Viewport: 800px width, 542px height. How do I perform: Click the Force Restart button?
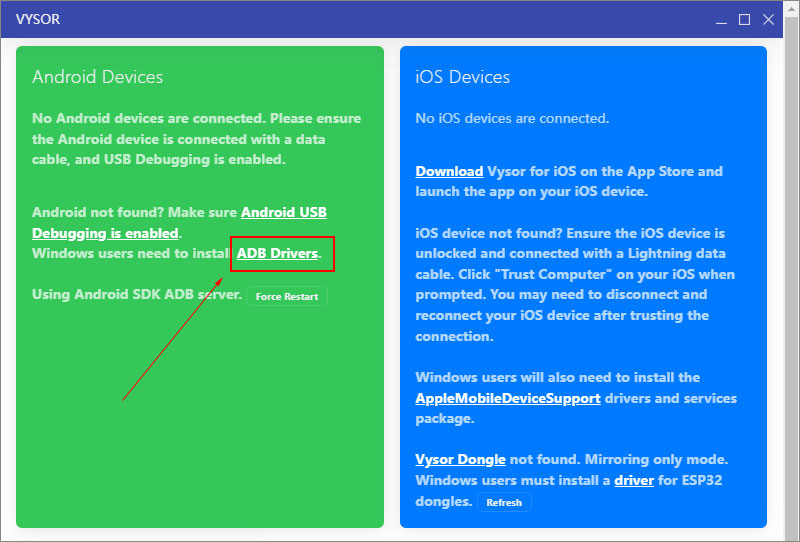point(287,297)
